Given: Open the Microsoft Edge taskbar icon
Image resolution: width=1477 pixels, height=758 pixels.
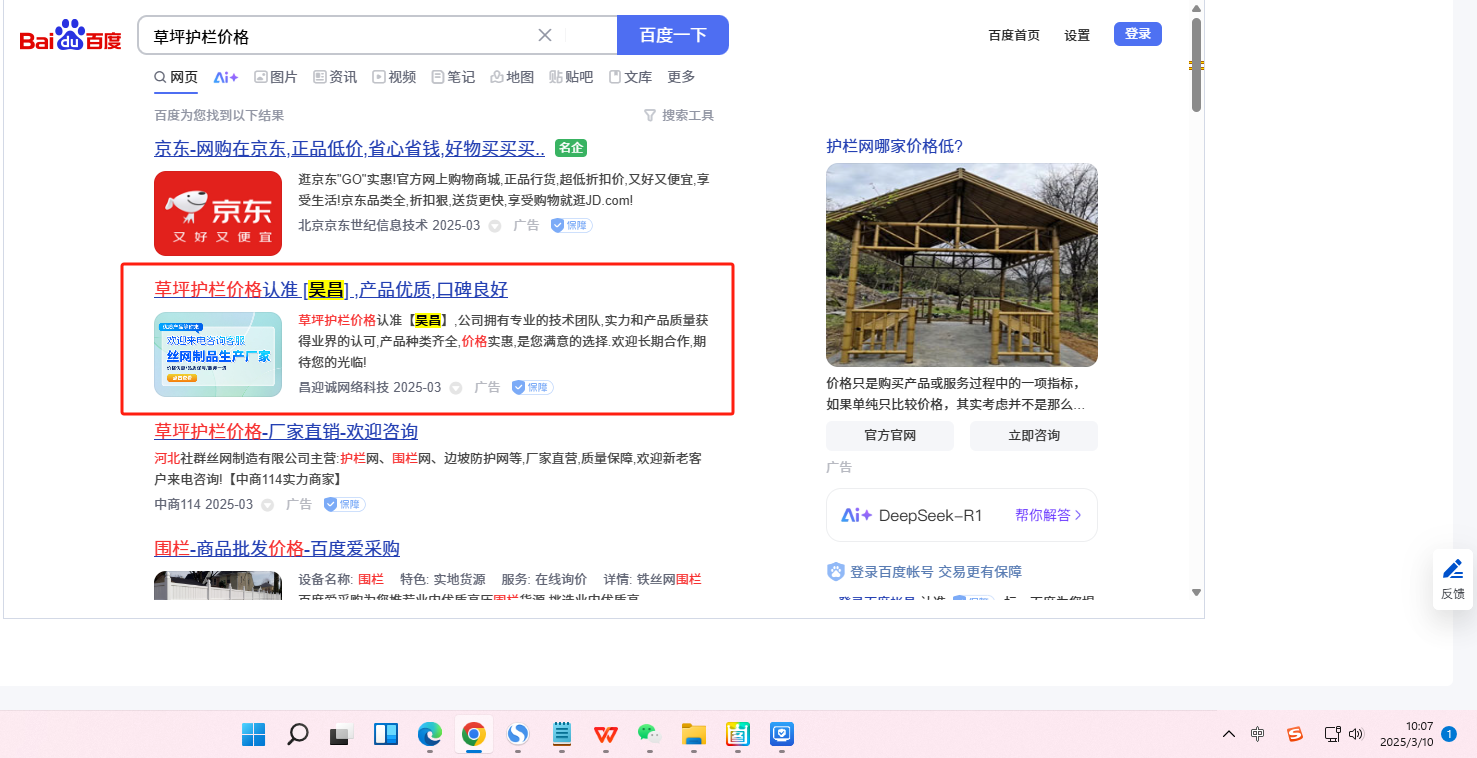Looking at the screenshot, I should click(429, 735).
